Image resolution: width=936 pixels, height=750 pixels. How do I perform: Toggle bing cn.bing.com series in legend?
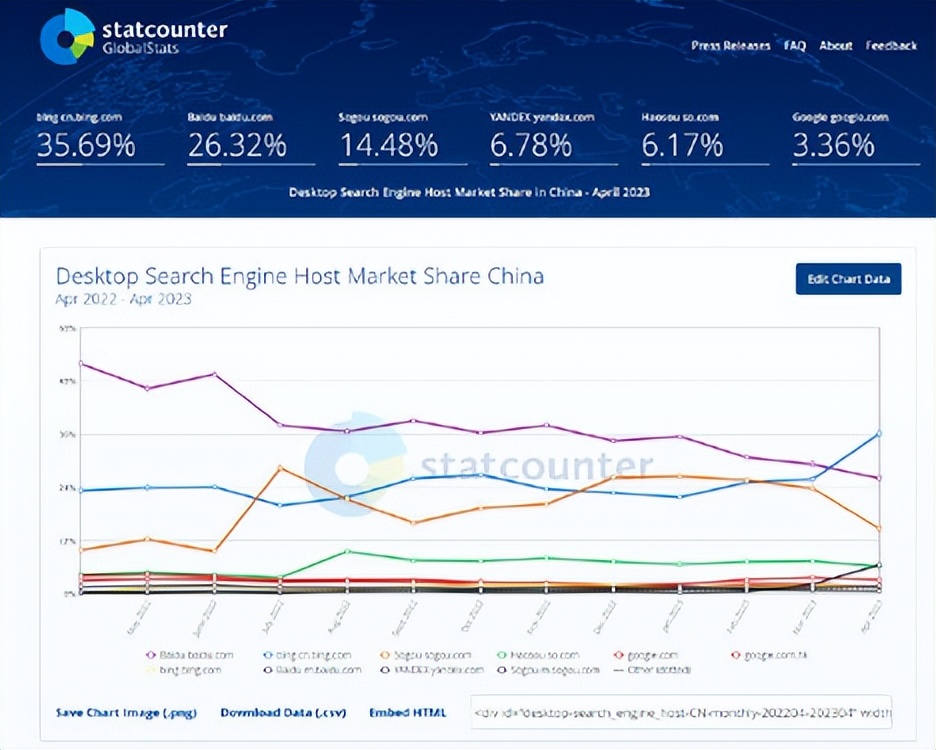pos(307,655)
